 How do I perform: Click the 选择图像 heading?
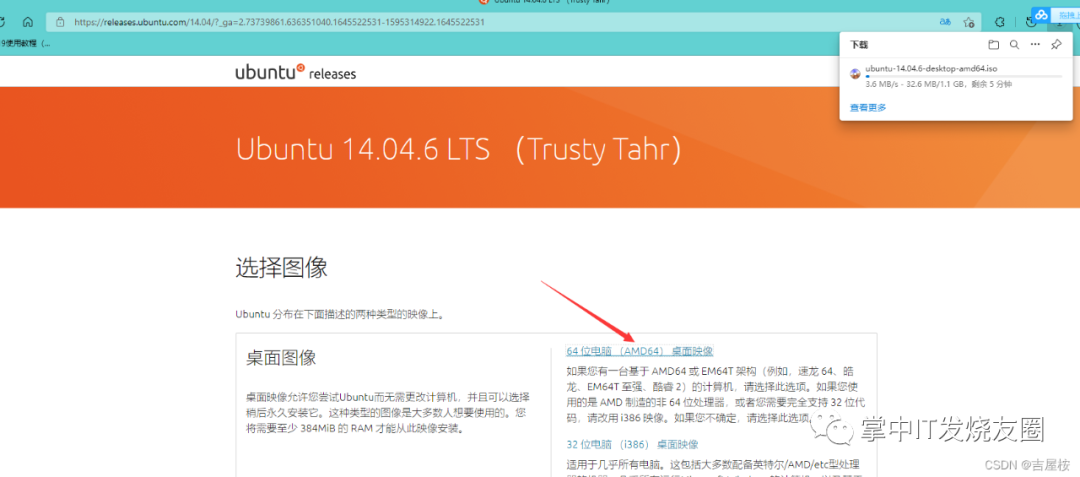coord(281,268)
